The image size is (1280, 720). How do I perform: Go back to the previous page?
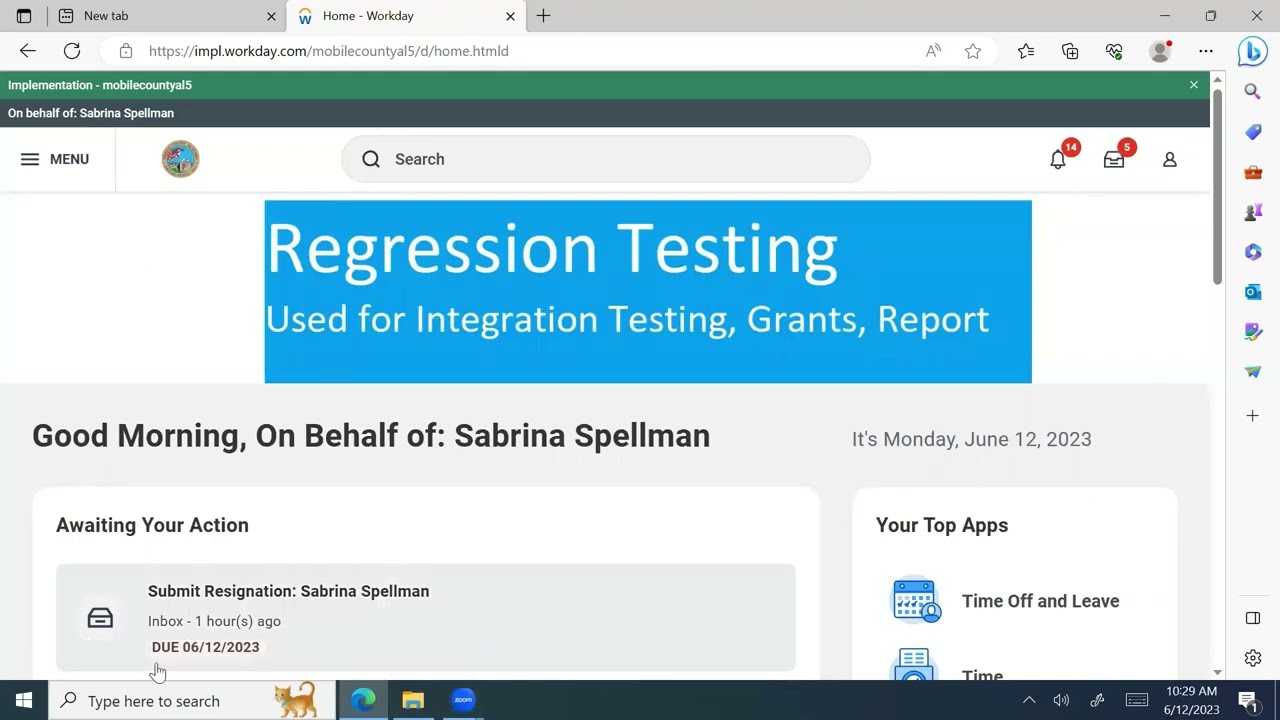[28, 51]
